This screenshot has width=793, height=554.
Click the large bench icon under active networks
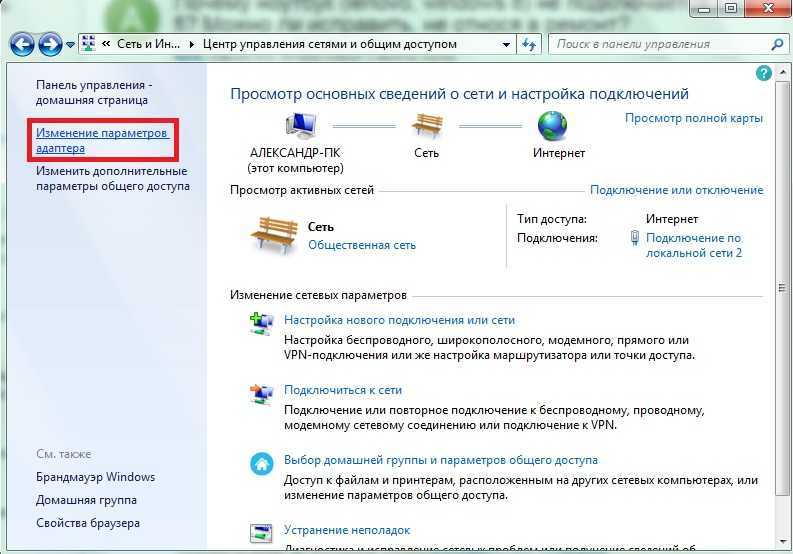(274, 235)
